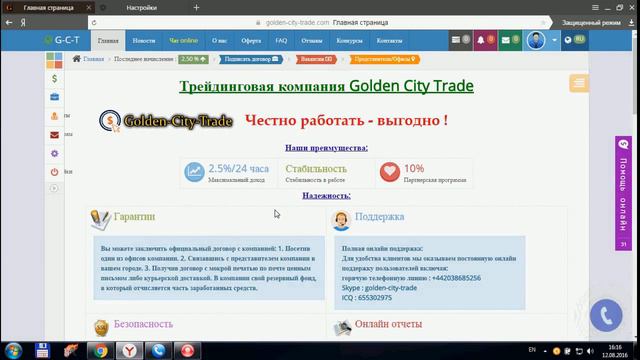Open the browser downloads arrow icon
The height and width of the screenshot is (360, 640).
[x=631, y=23]
